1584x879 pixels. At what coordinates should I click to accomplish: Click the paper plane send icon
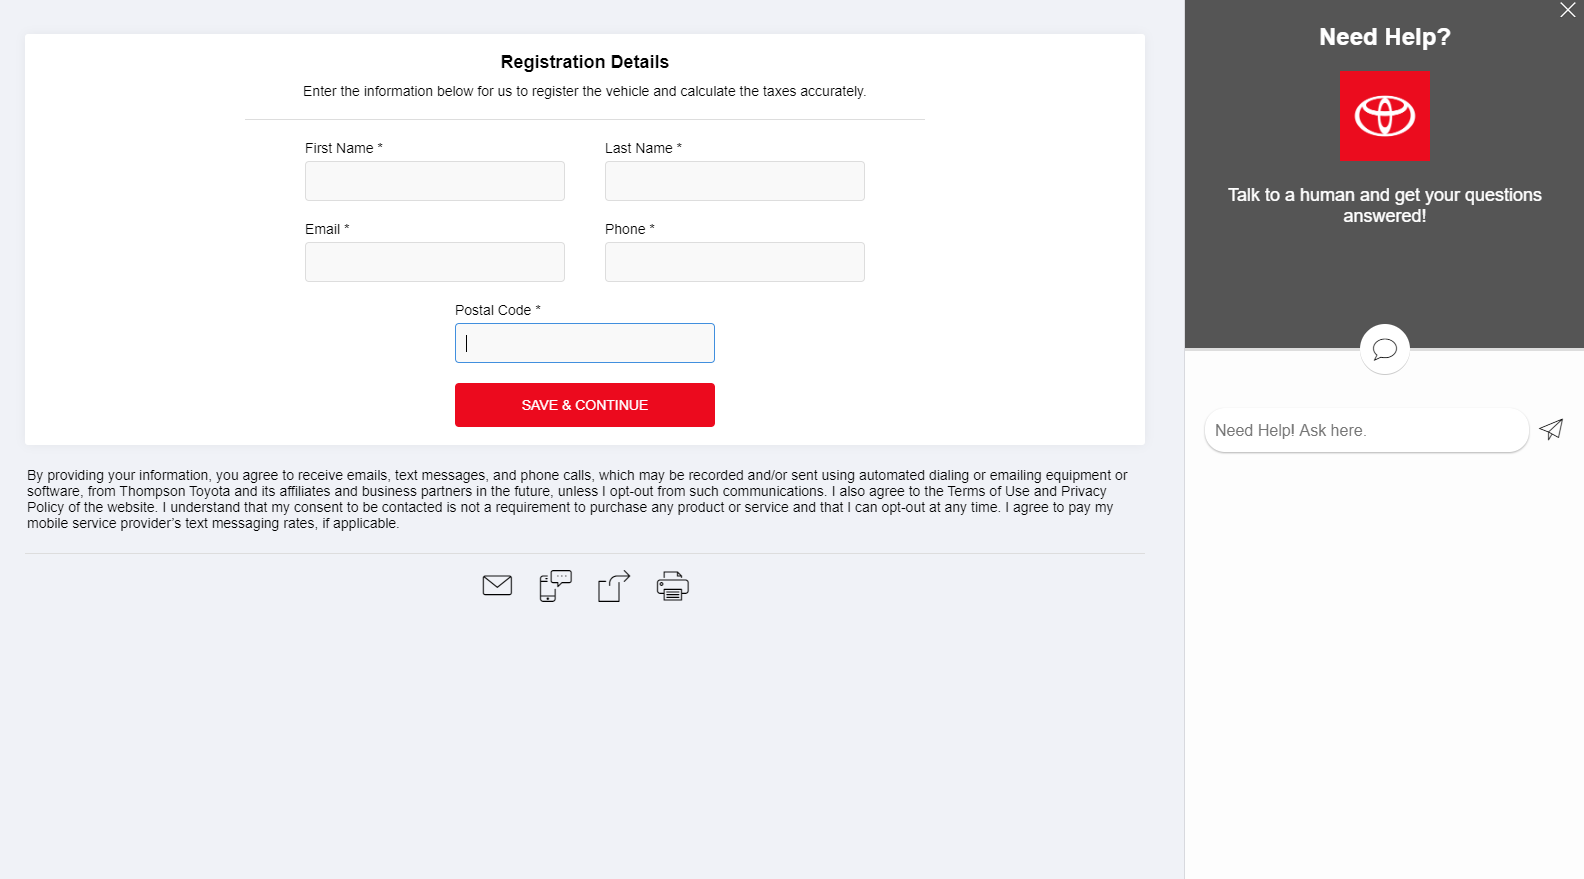tap(1551, 430)
